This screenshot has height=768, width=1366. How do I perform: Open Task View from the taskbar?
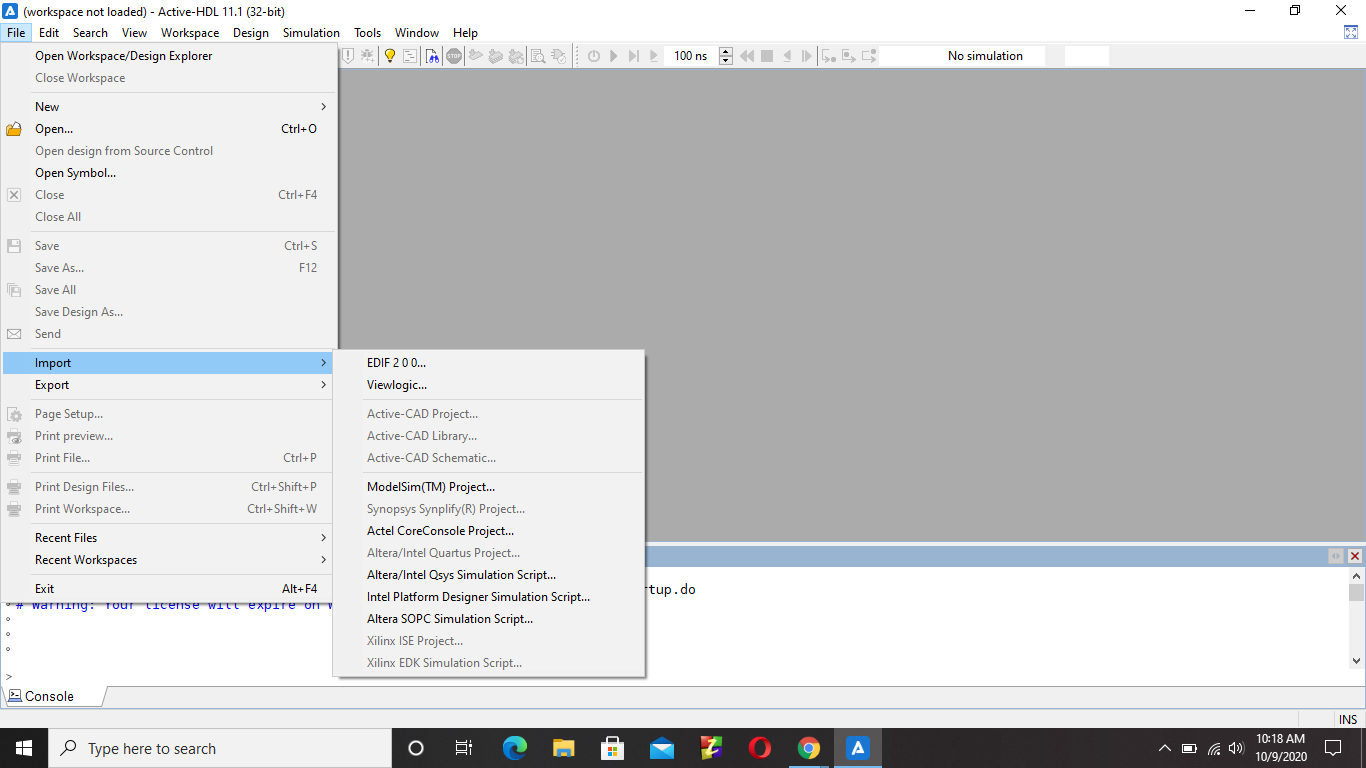click(464, 748)
